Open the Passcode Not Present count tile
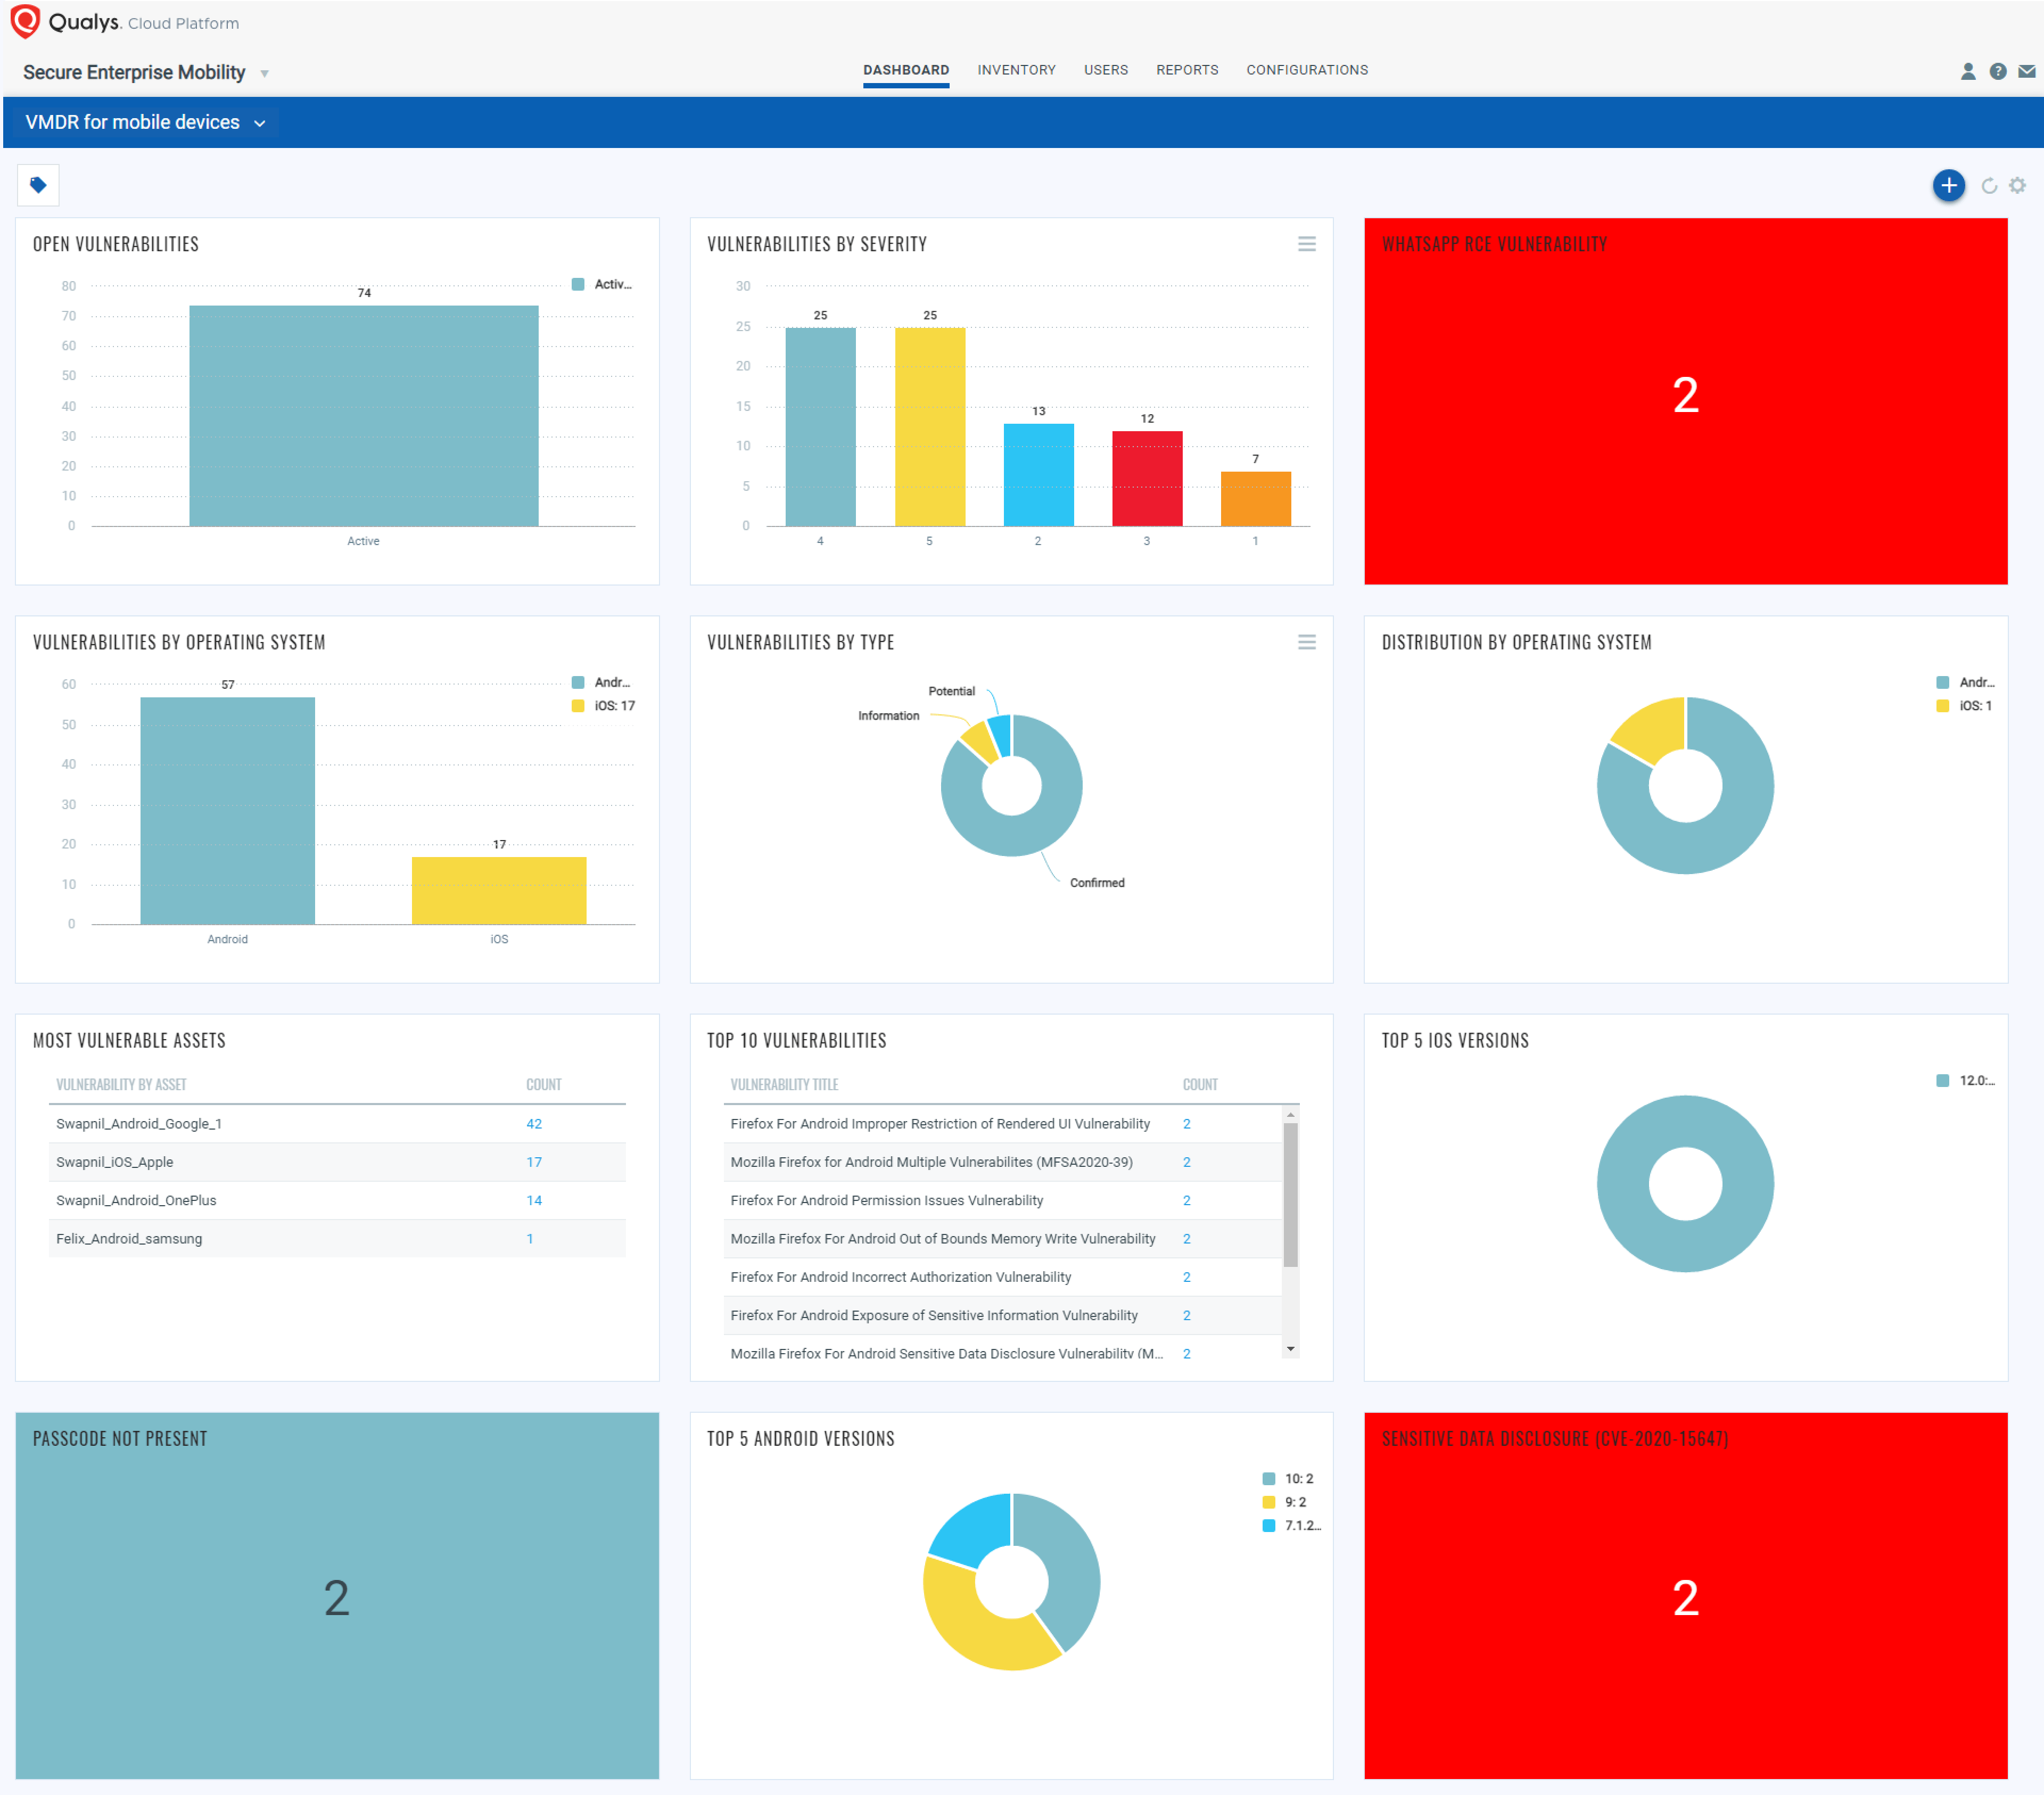The height and width of the screenshot is (1795, 2044). point(337,1596)
